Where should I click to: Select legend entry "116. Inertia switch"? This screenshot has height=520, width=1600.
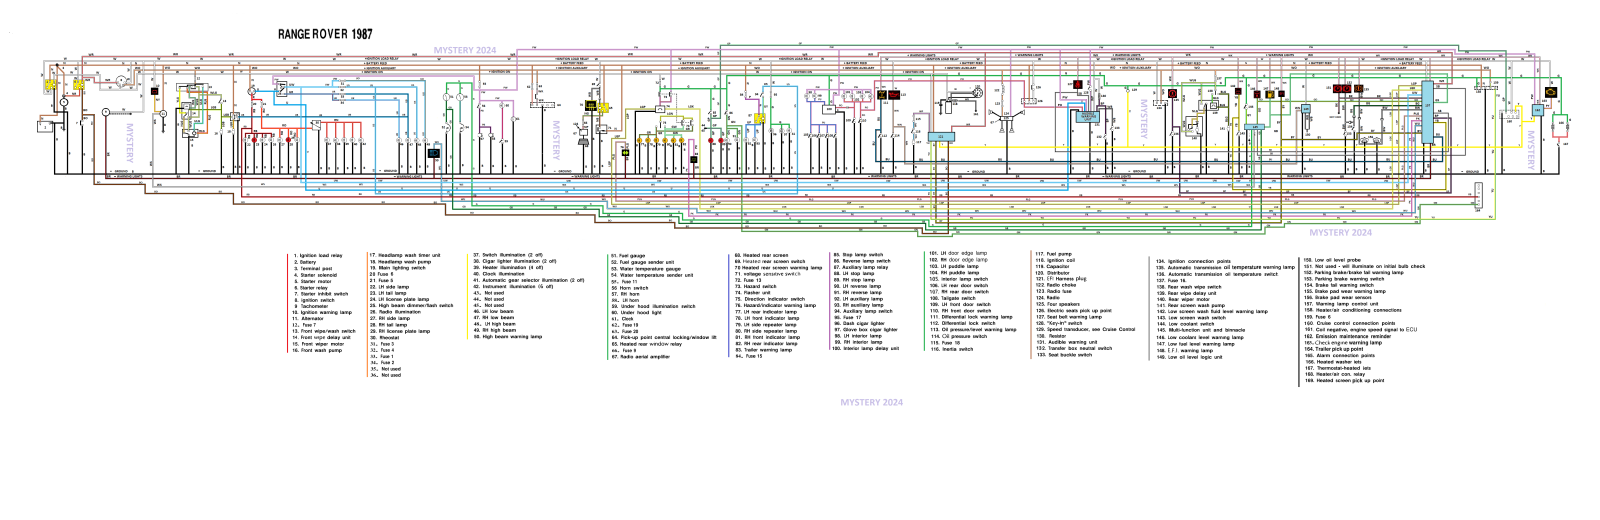(951, 349)
